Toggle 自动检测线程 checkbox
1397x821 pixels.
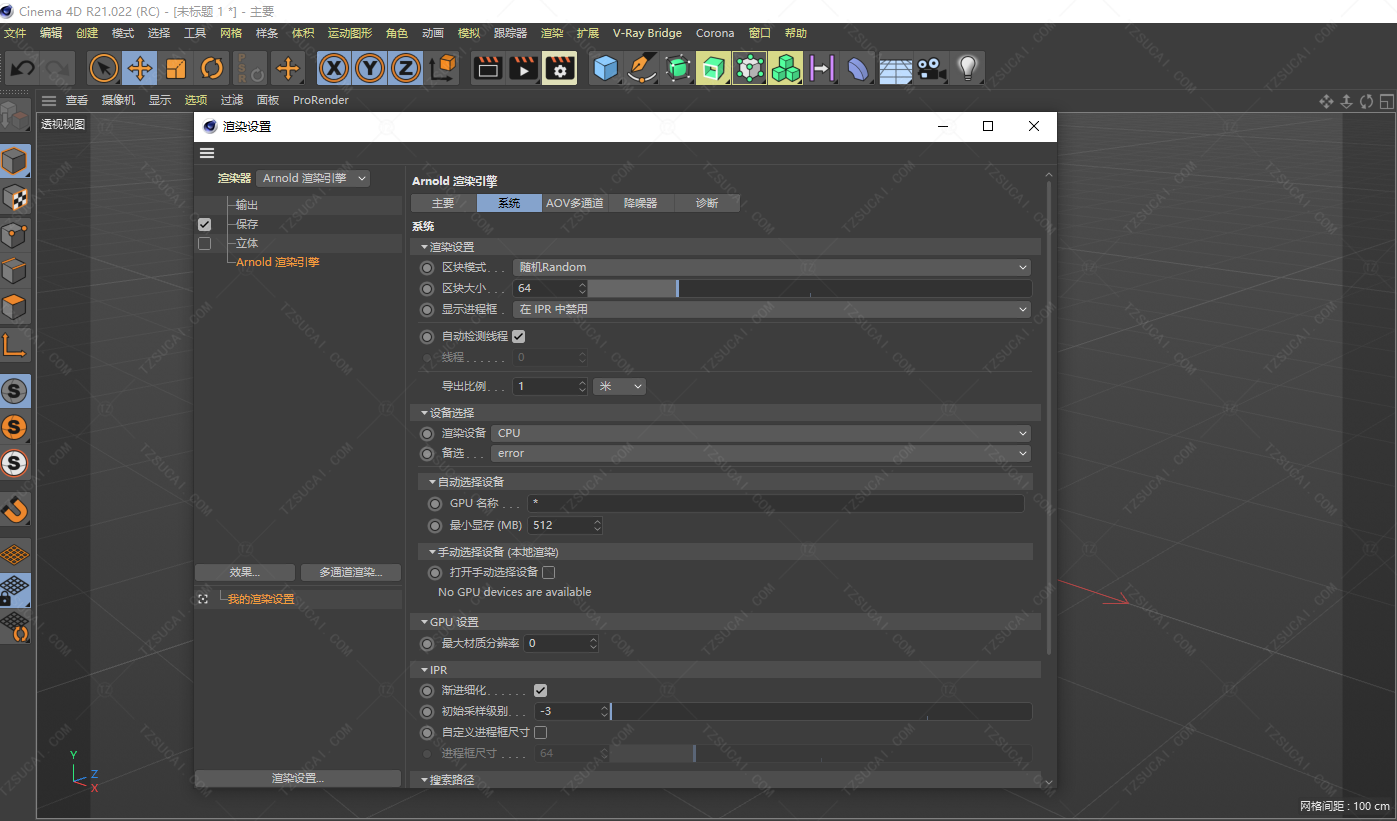(518, 336)
